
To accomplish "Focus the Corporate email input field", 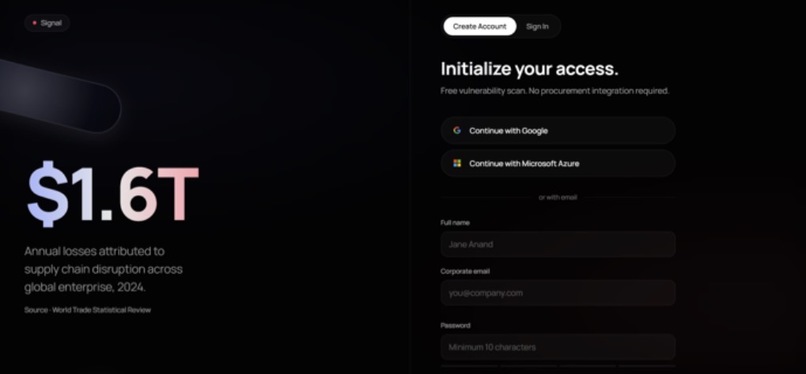I will click(558, 293).
